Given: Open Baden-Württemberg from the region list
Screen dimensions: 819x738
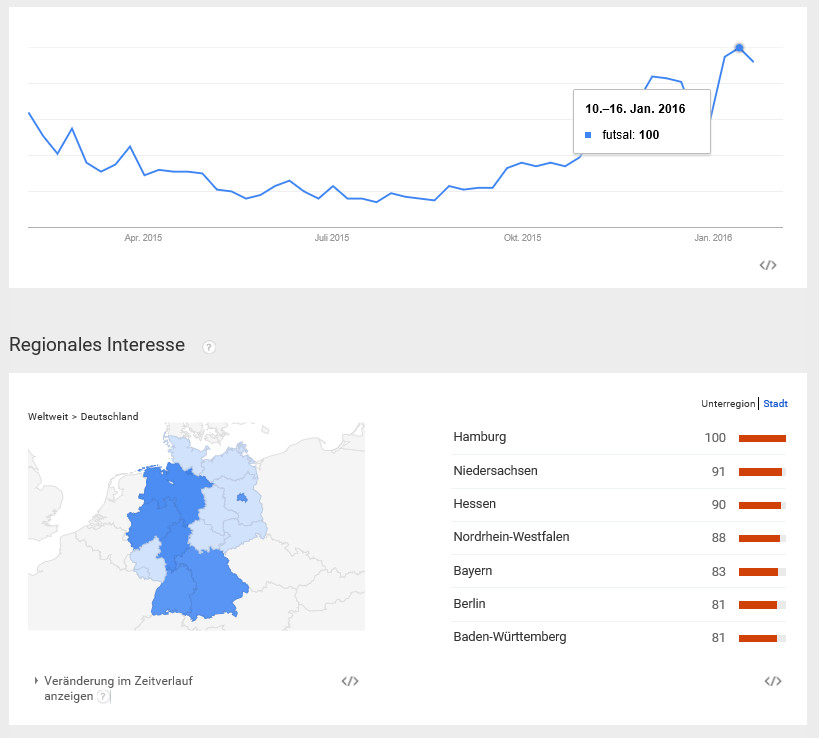Looking at the screenshot, I should pyautogui.click(x=509, y=637).
